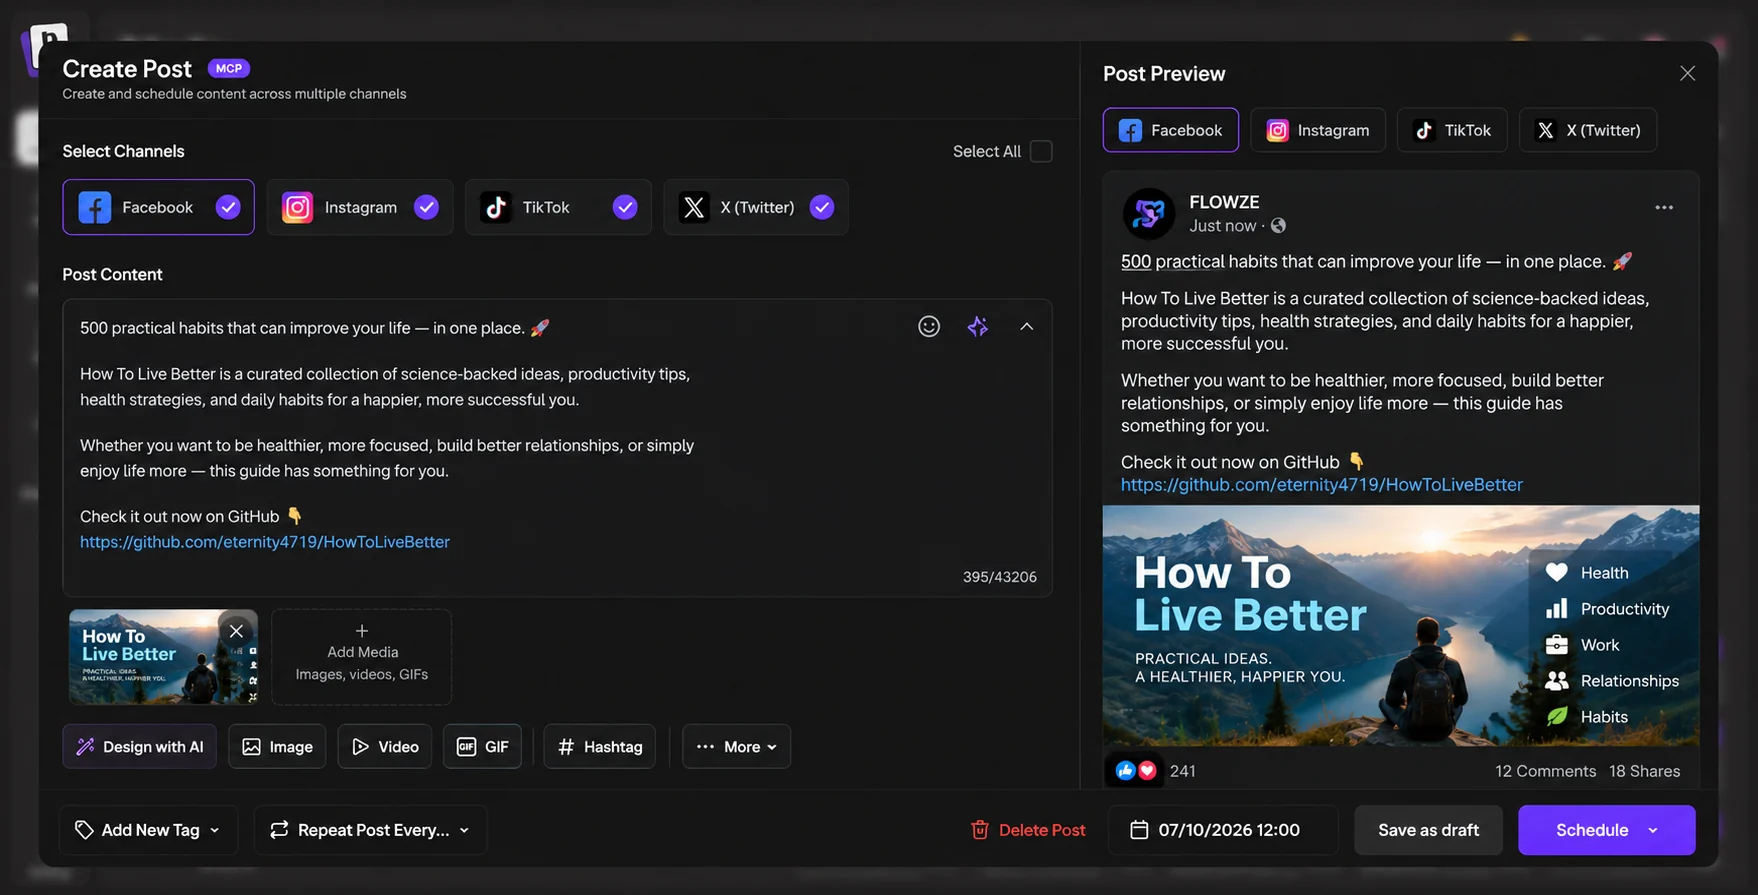Image resolution: width=1758 pixels, height=895 pixels.
Task: Click the FLOWZE profile avatar in preview
Action: point(1148,213)
